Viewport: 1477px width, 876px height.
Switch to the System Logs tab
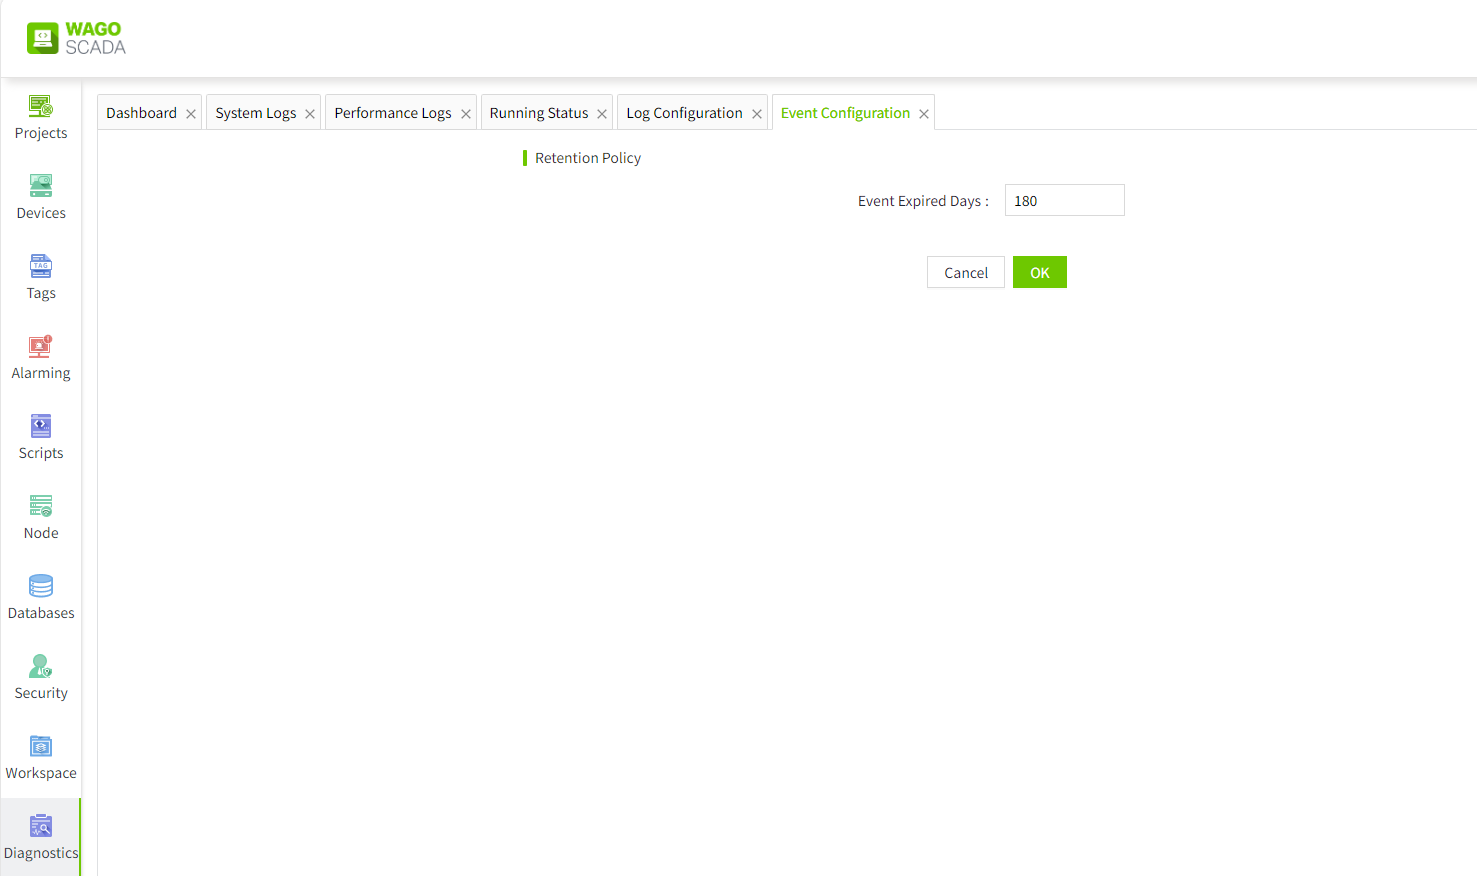pyautogui.click(x=255, y=113)
